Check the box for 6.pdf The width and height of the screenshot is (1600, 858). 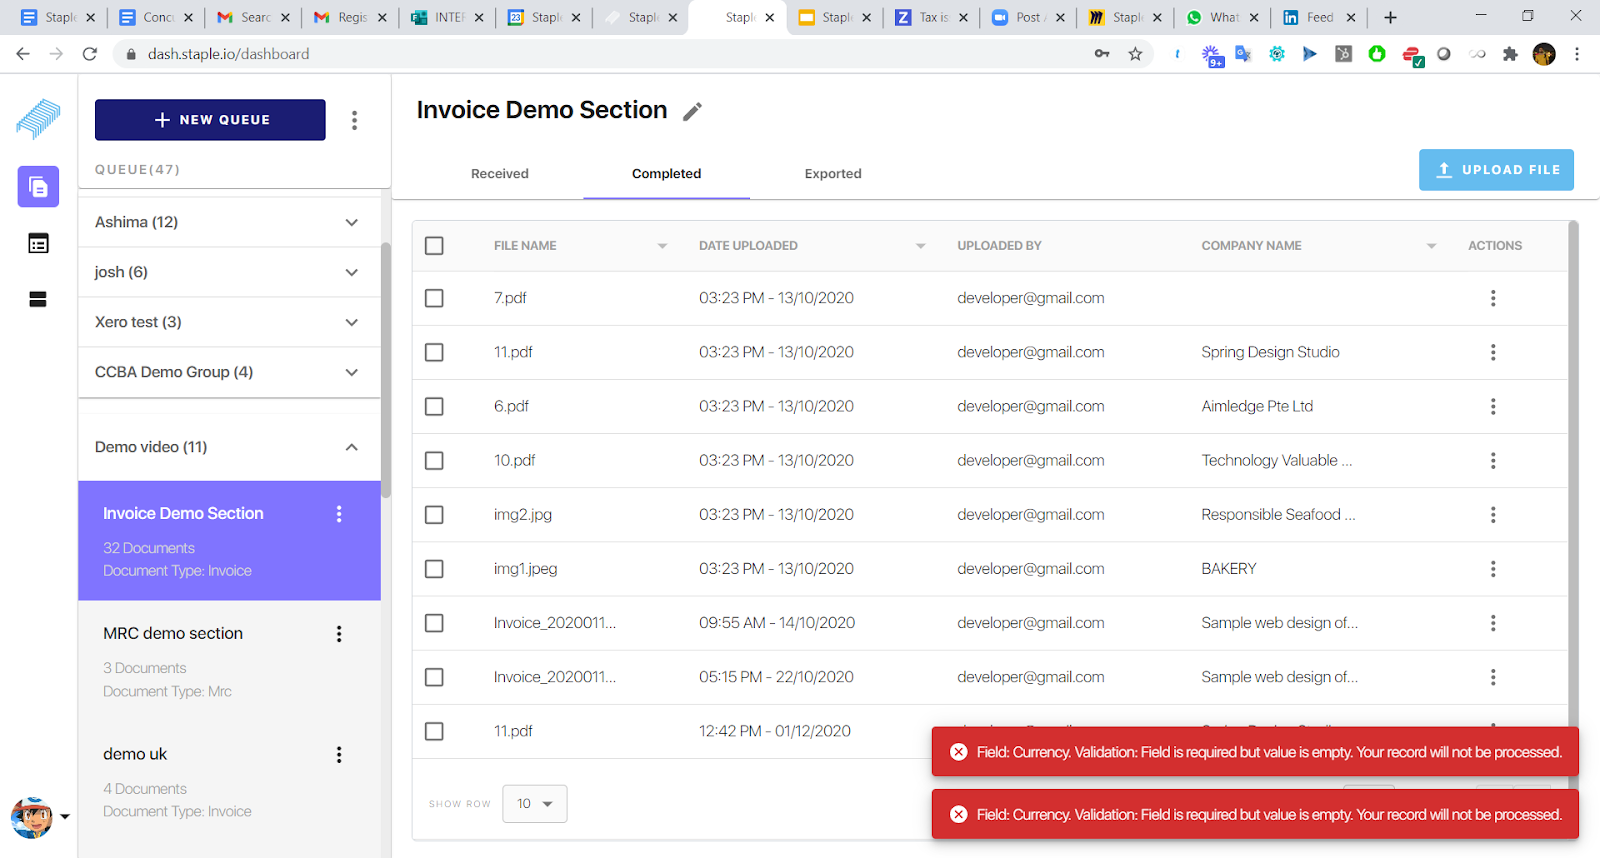[434, 406]
